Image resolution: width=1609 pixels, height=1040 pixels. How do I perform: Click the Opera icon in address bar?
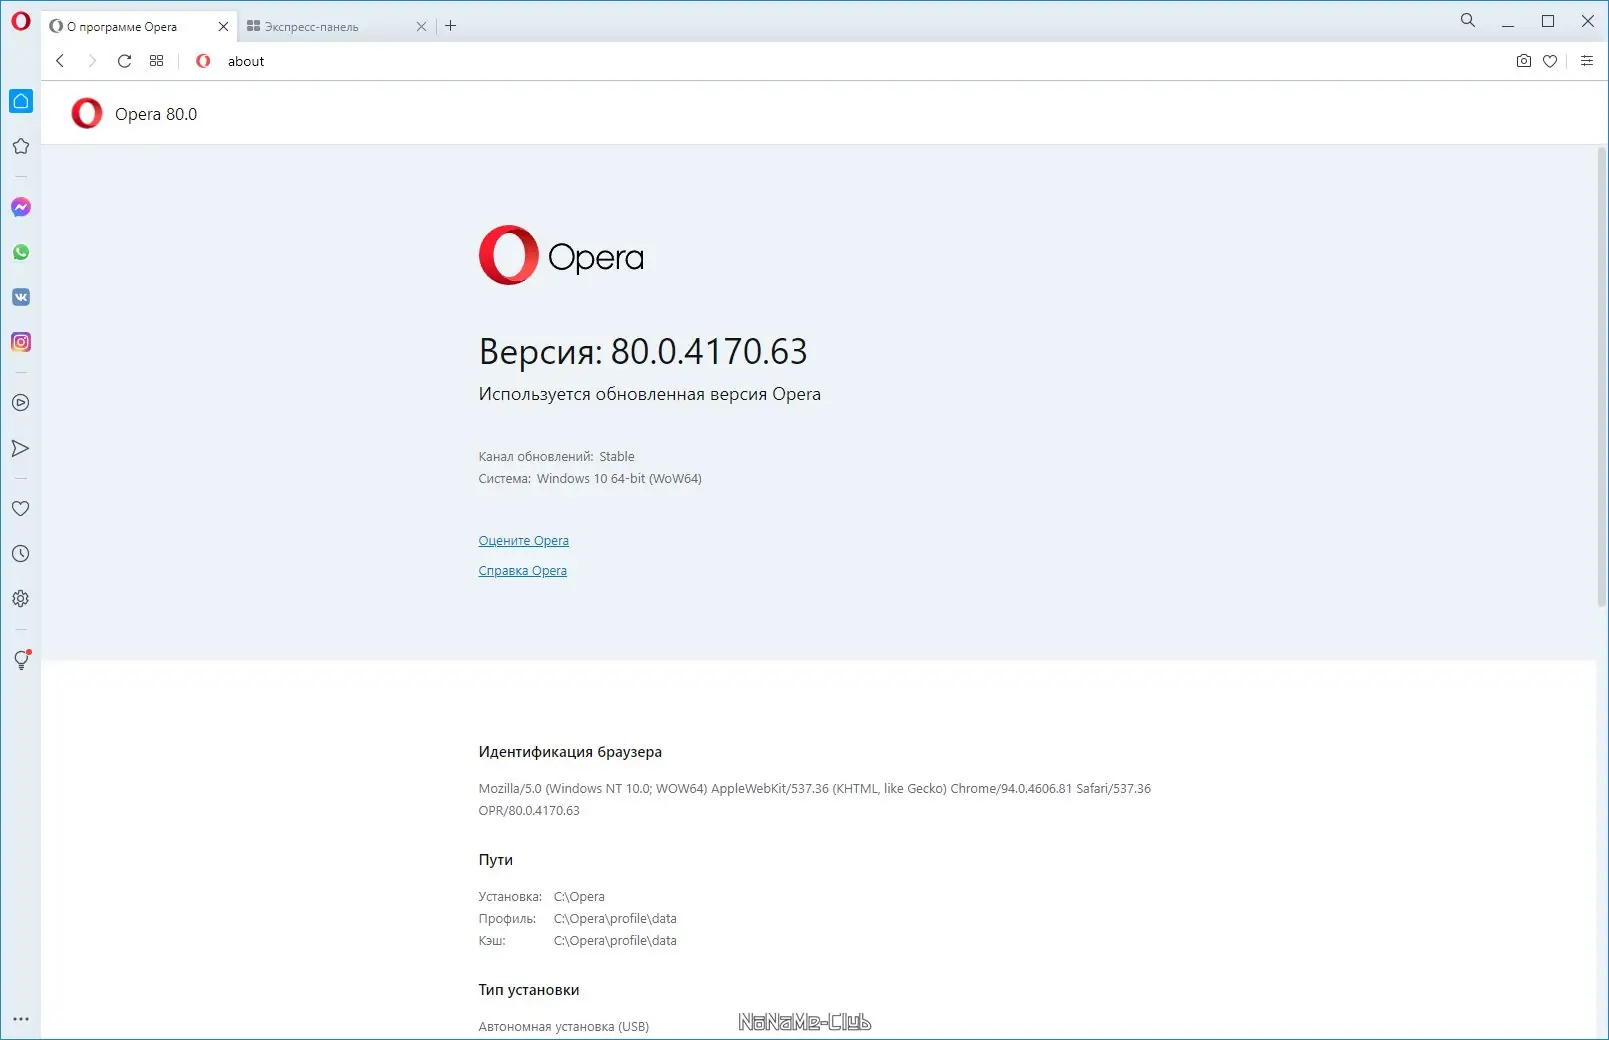[x=203, y=61]
